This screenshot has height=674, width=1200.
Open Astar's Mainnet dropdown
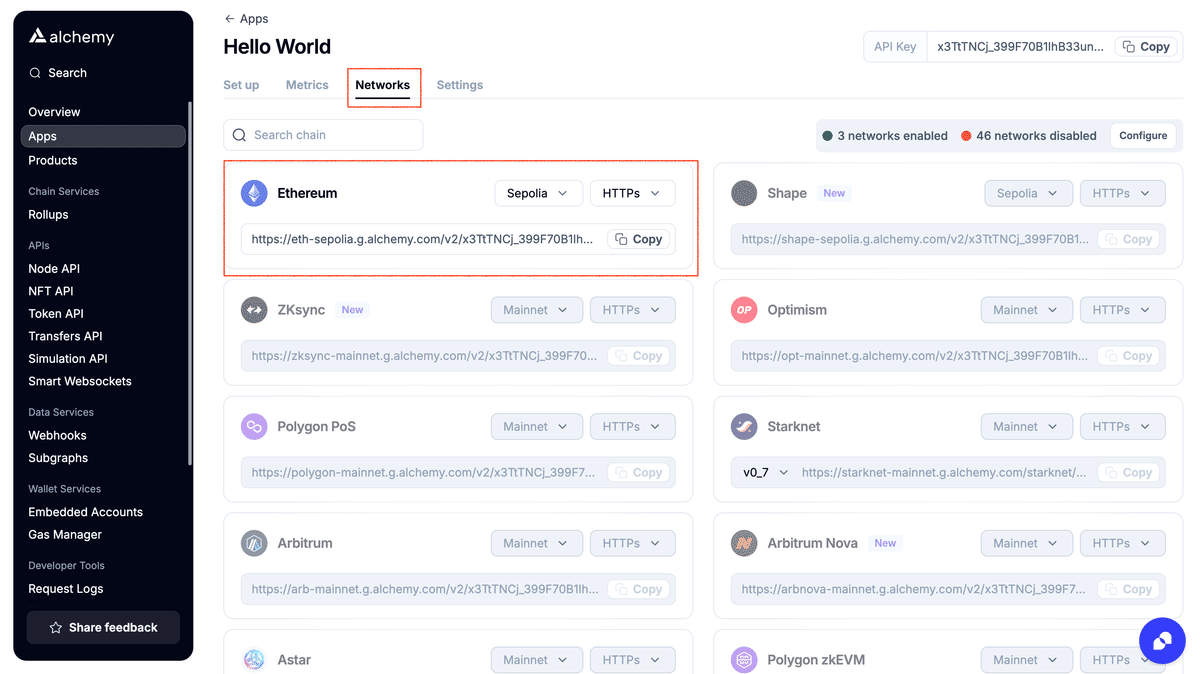tap(536, 660)
